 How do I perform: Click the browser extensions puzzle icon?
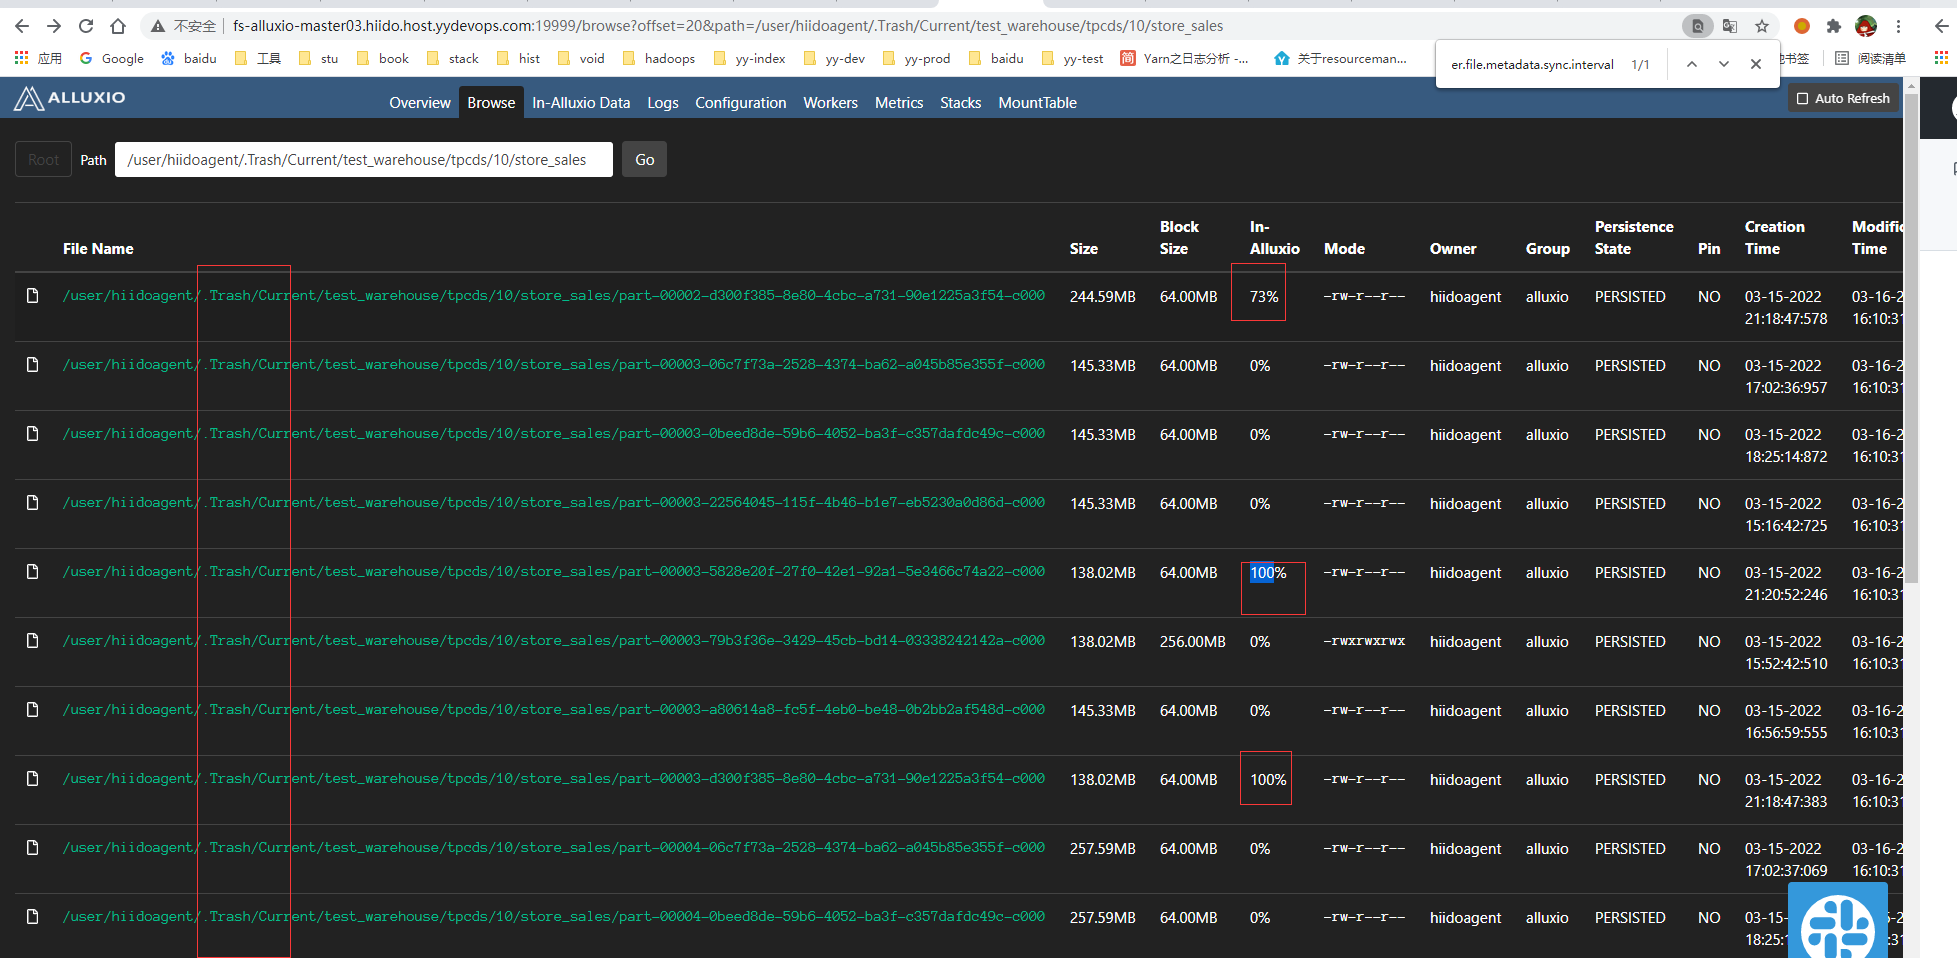(1835, 27)
